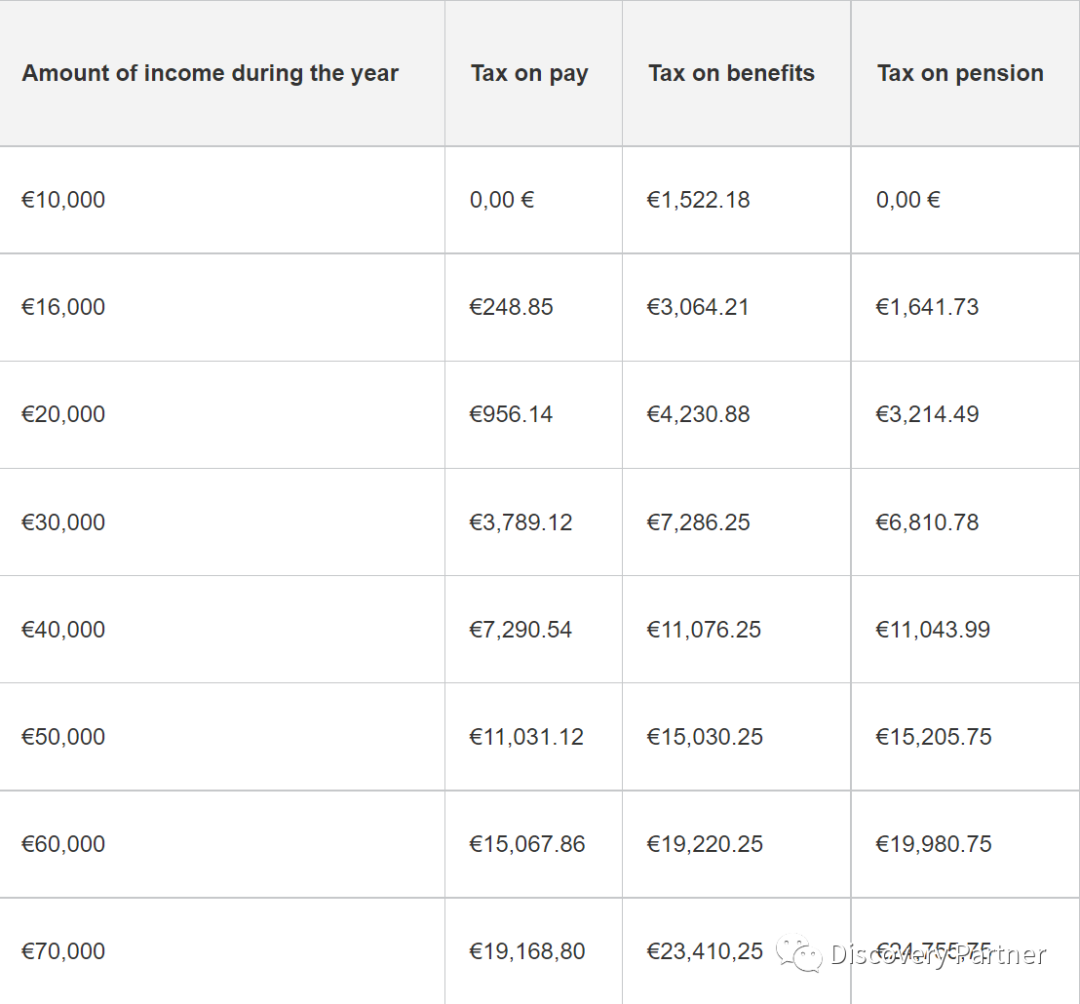Select the 'Tax on pay' column header
The height and width of the screenshot is (1004, 1080).
(529, 73)
